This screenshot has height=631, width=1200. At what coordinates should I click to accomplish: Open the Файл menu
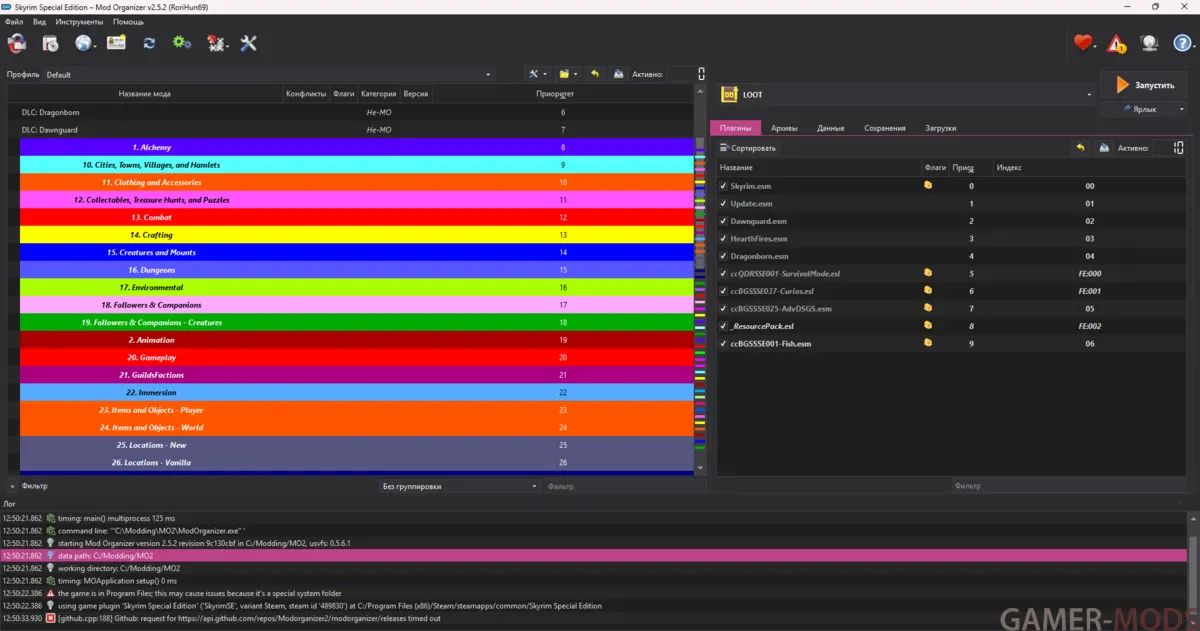point(14,21)
